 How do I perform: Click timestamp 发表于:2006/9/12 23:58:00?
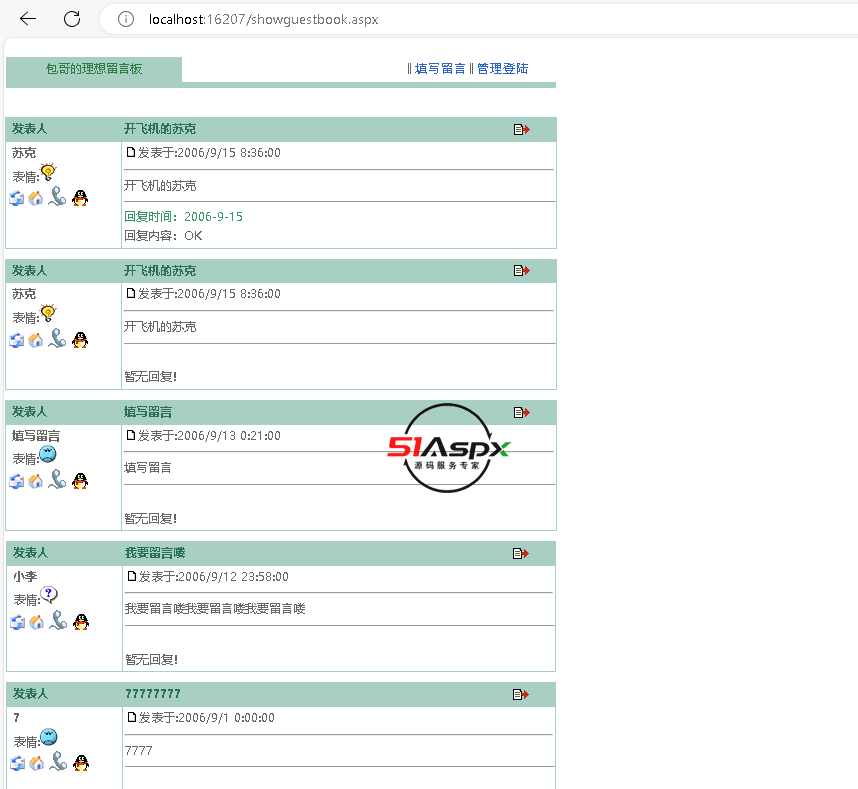[x=213, y=577]
